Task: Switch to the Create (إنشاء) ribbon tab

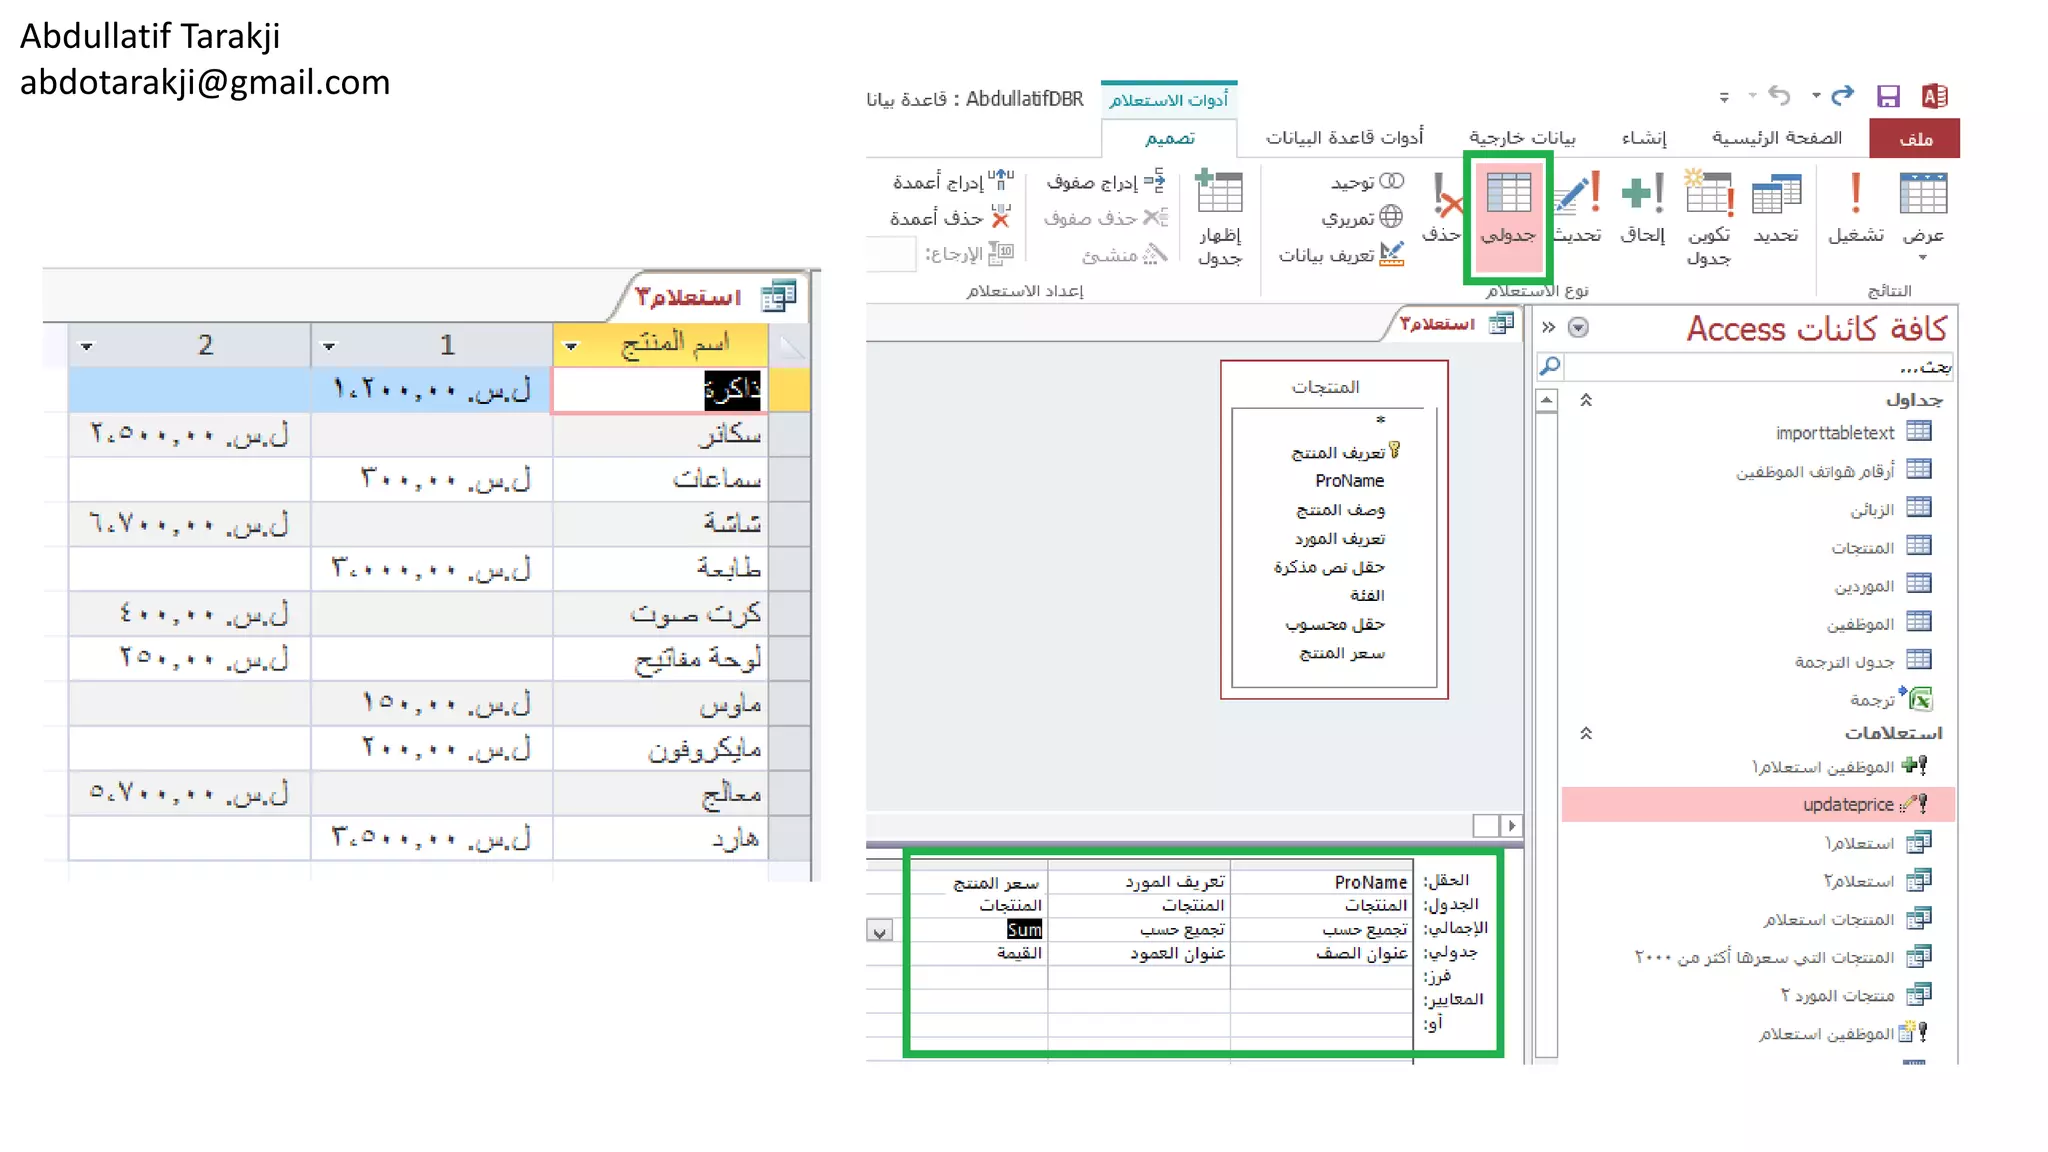Action: pos(1643,138)
